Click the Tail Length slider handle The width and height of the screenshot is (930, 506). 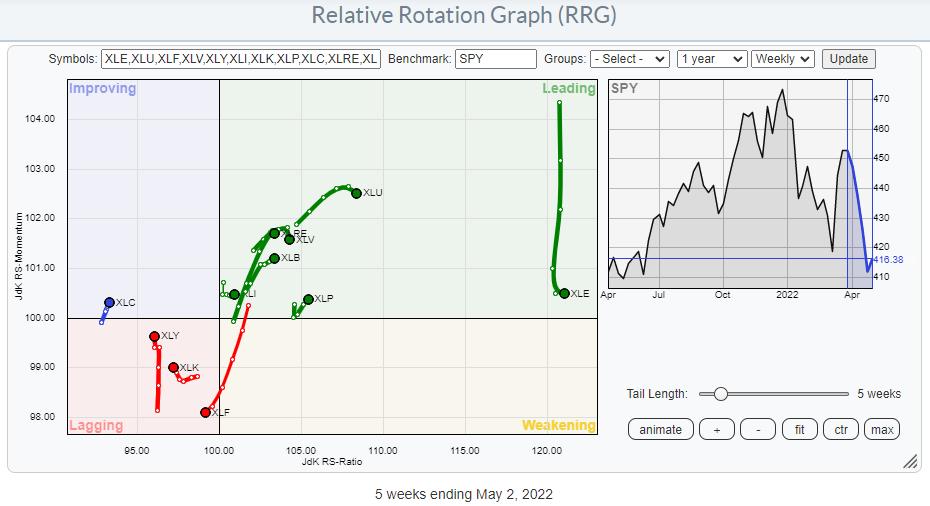(720, 394)
